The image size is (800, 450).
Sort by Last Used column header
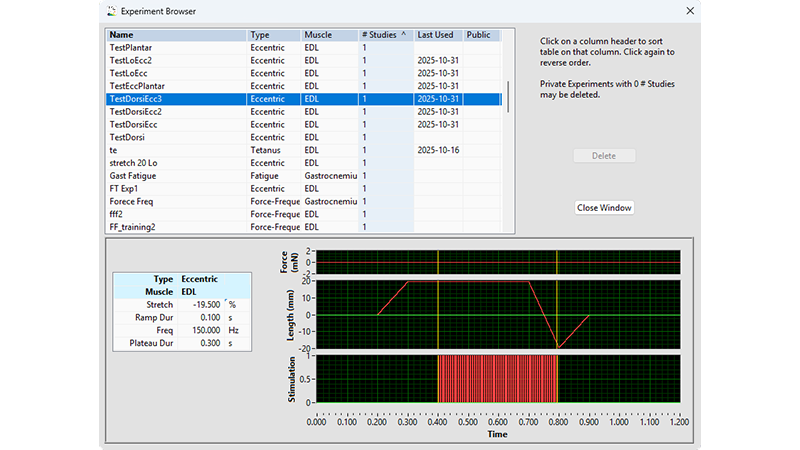(436, 35)
